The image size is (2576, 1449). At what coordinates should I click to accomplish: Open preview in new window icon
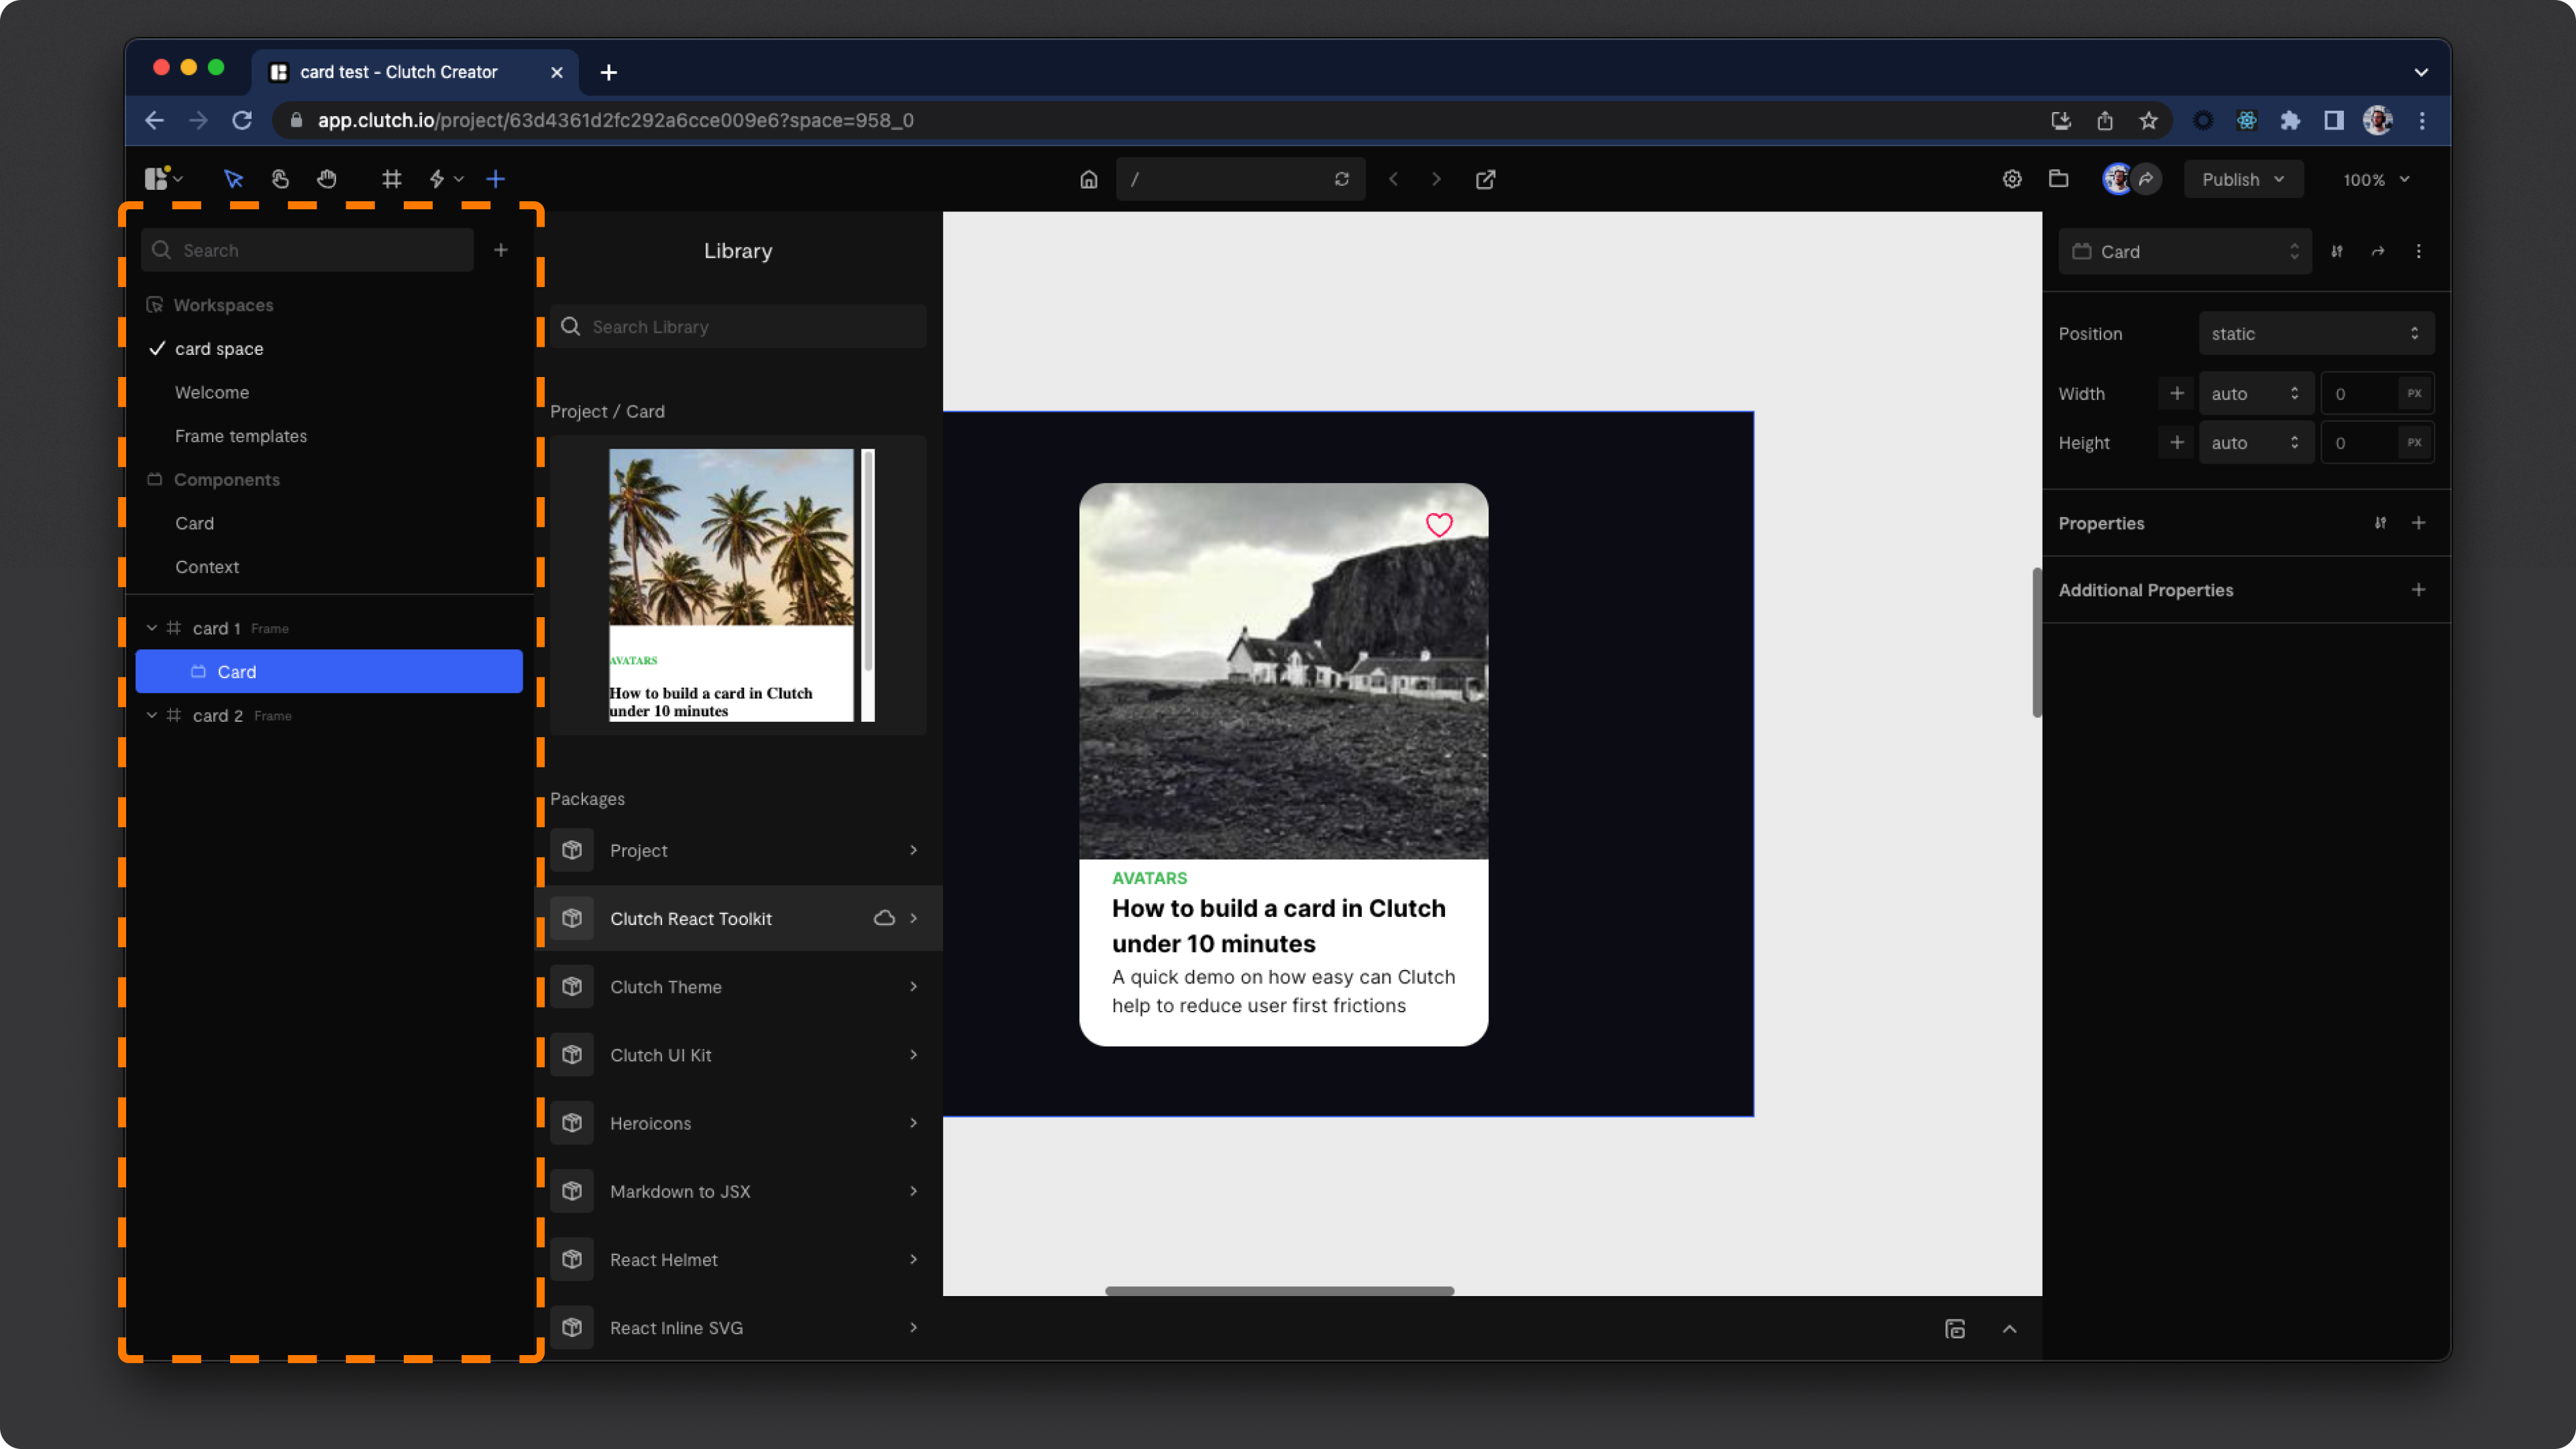point(1485,179)
